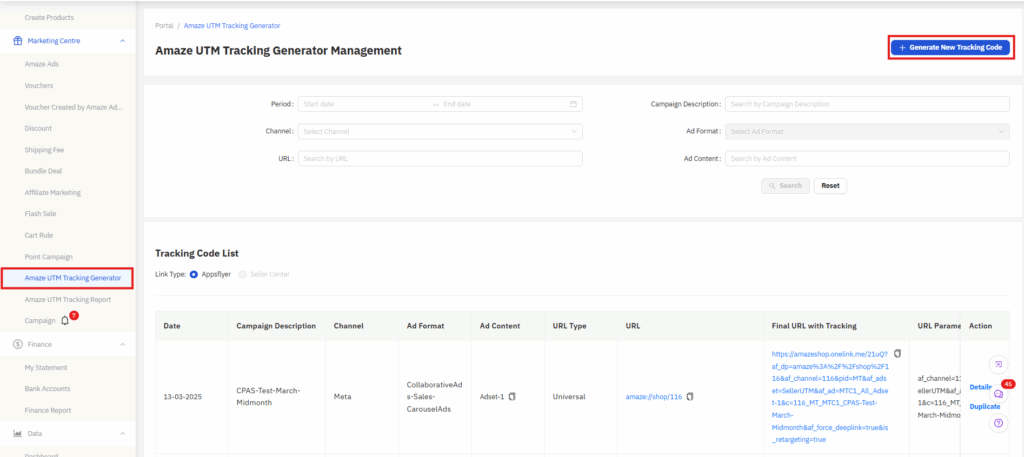This screenshot has height=457, width=1024.
Task: Collapse the Finance section
Action: point(122,344)
